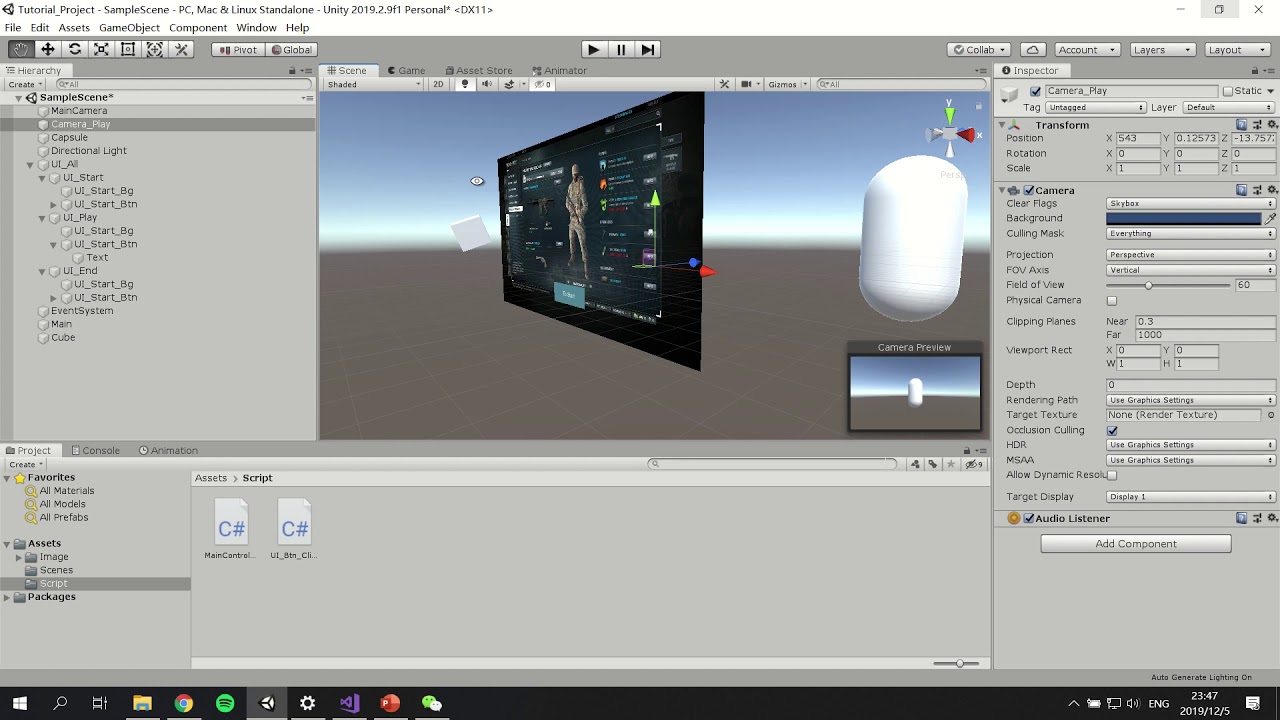Screen dimensions: 1280x720
Task: Toggle Static checkbox
Action: (1228, 91)
